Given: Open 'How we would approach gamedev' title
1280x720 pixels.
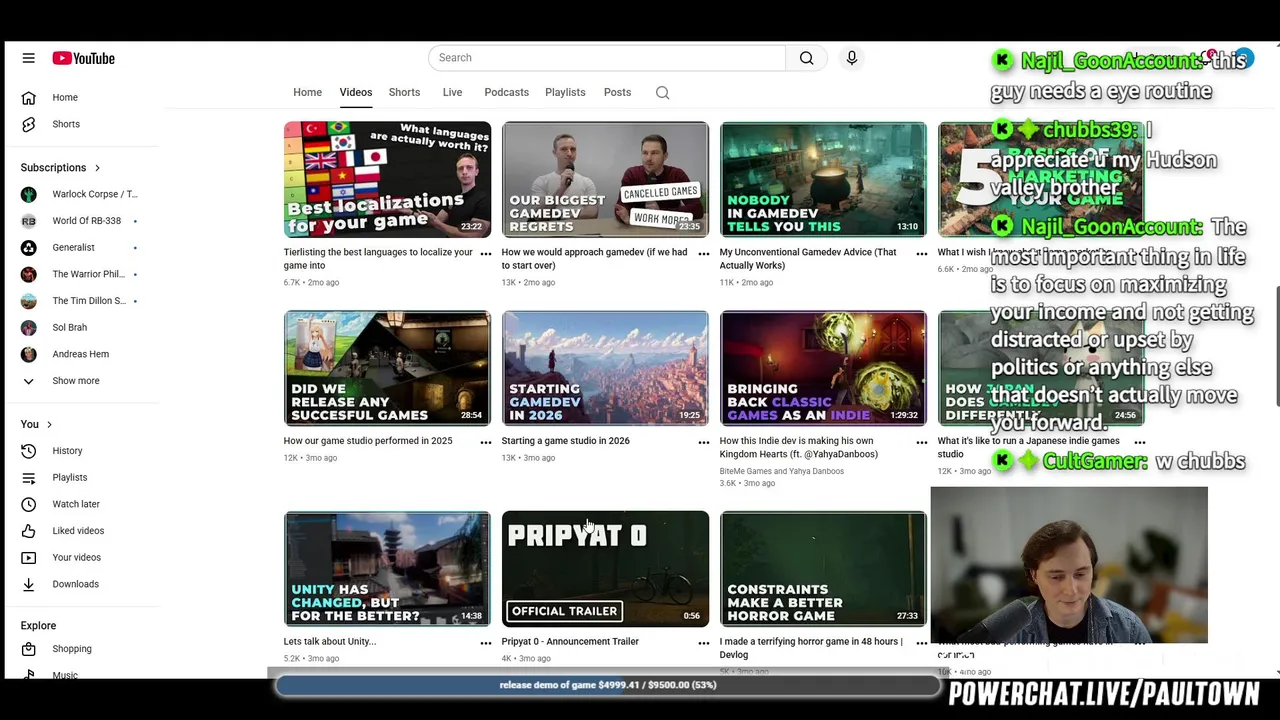Looking at the screenshot, I should click(x=594, y=259).
